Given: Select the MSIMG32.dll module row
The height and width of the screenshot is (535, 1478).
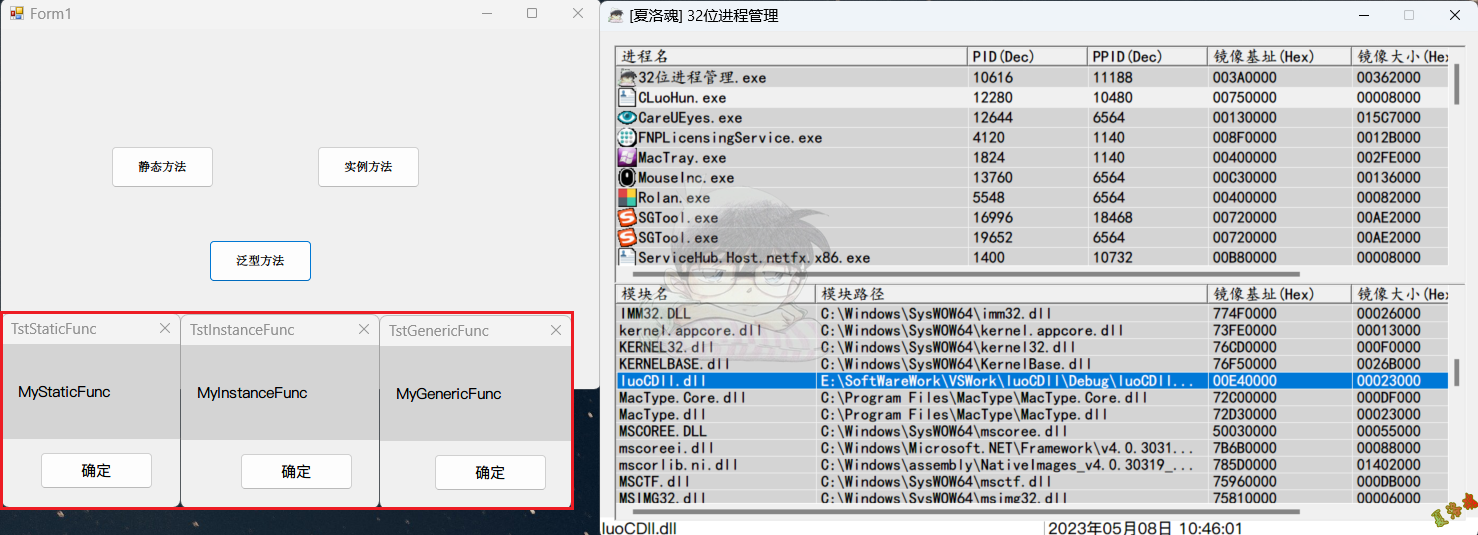Looking at the screenshot, I should pos(1032,498).
